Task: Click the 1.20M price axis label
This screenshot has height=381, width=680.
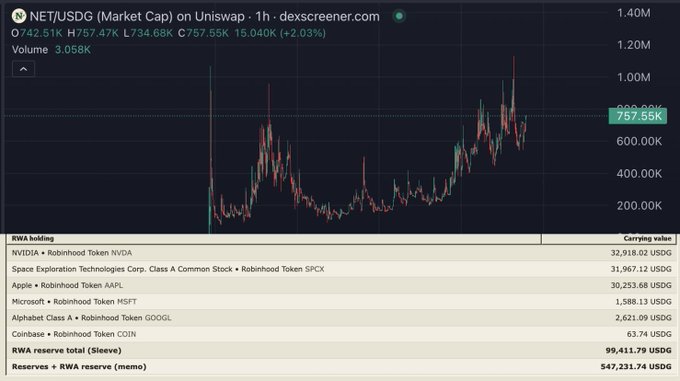Action: (x=634, y=45)
